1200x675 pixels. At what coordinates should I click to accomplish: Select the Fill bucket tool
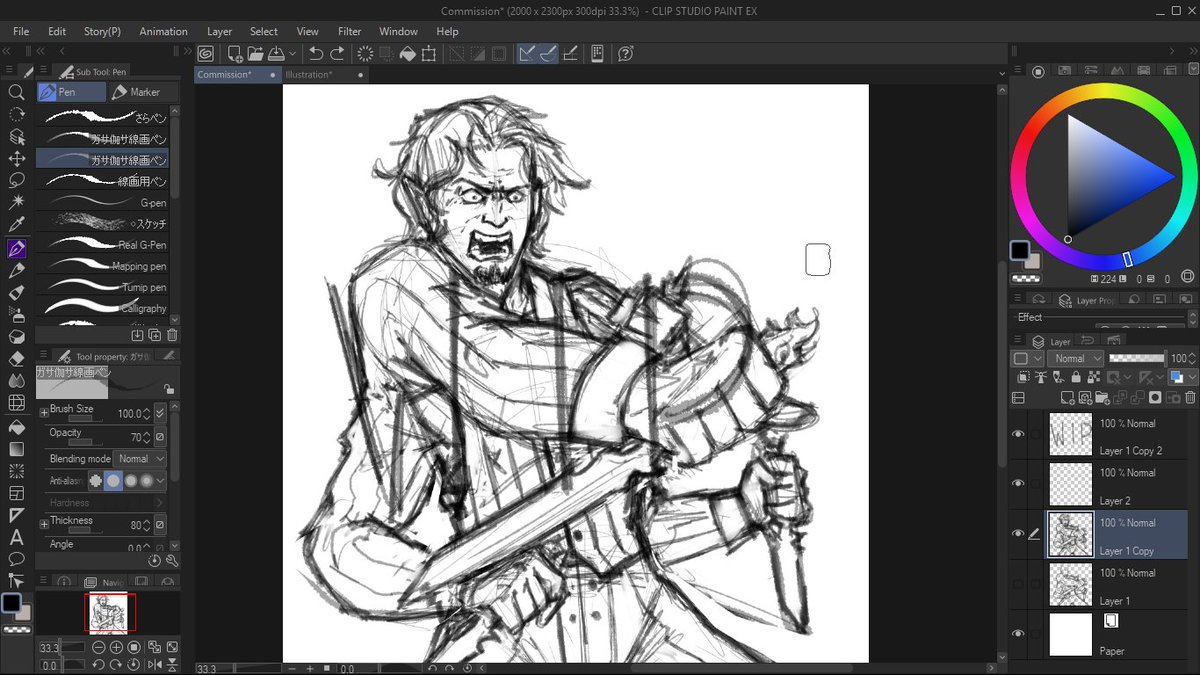[16, 426]
